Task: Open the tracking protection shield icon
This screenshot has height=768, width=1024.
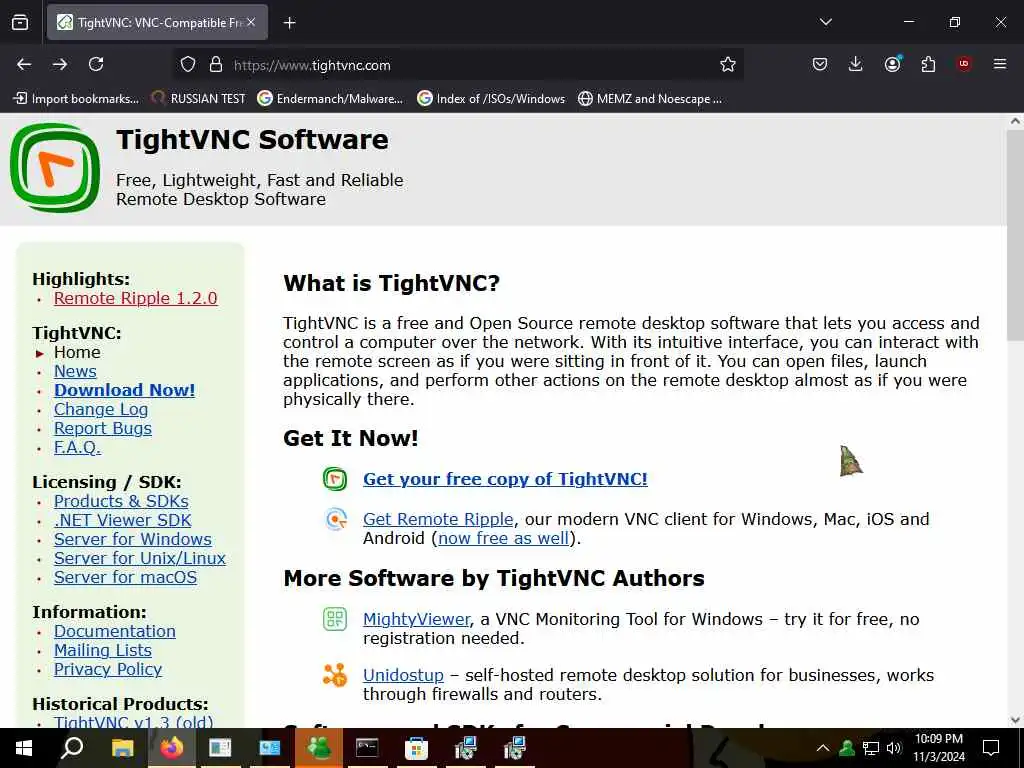Action: (188, 65)
